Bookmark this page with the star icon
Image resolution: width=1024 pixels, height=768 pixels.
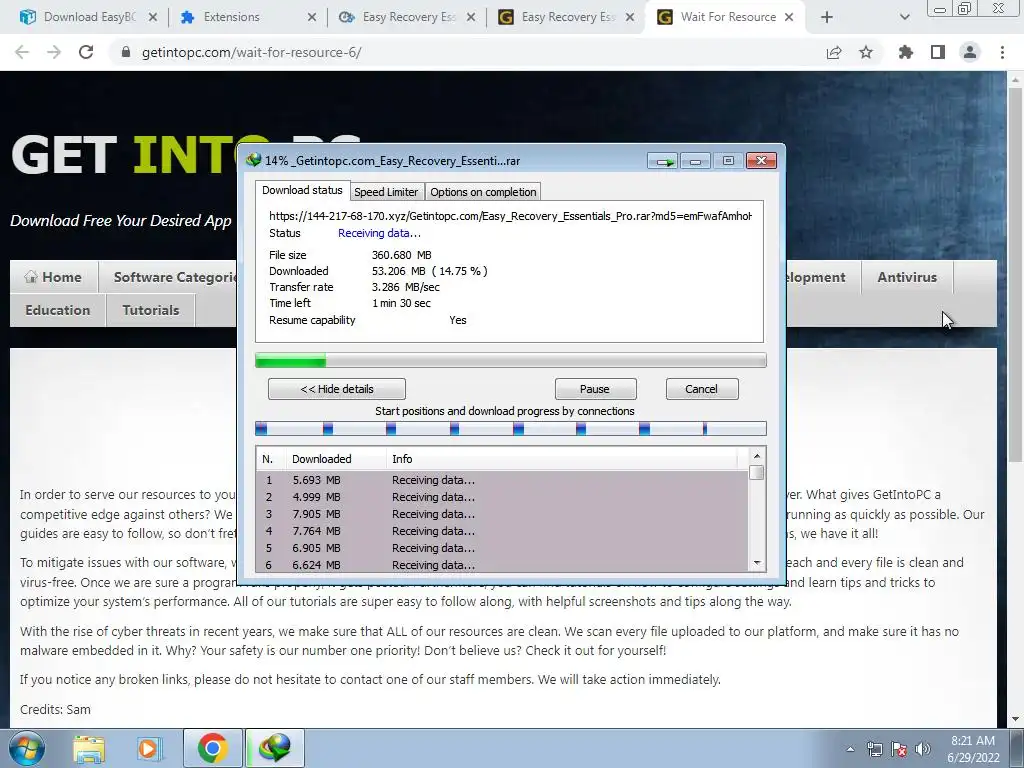tap(866, 52)
